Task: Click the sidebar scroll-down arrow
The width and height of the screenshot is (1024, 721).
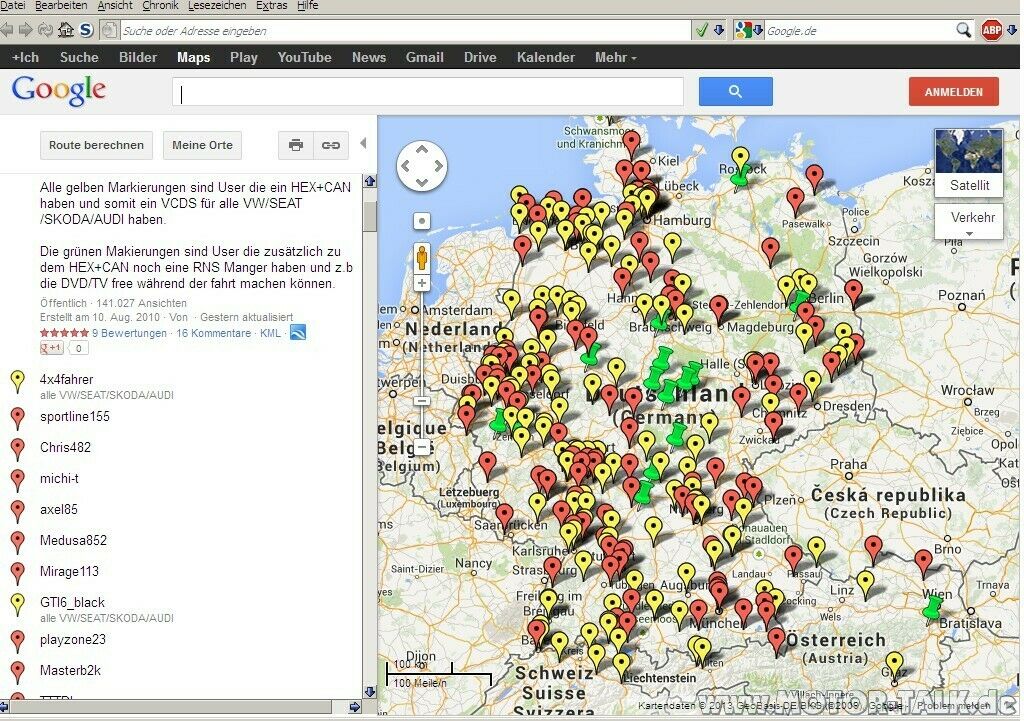Action: click(370, 692)
